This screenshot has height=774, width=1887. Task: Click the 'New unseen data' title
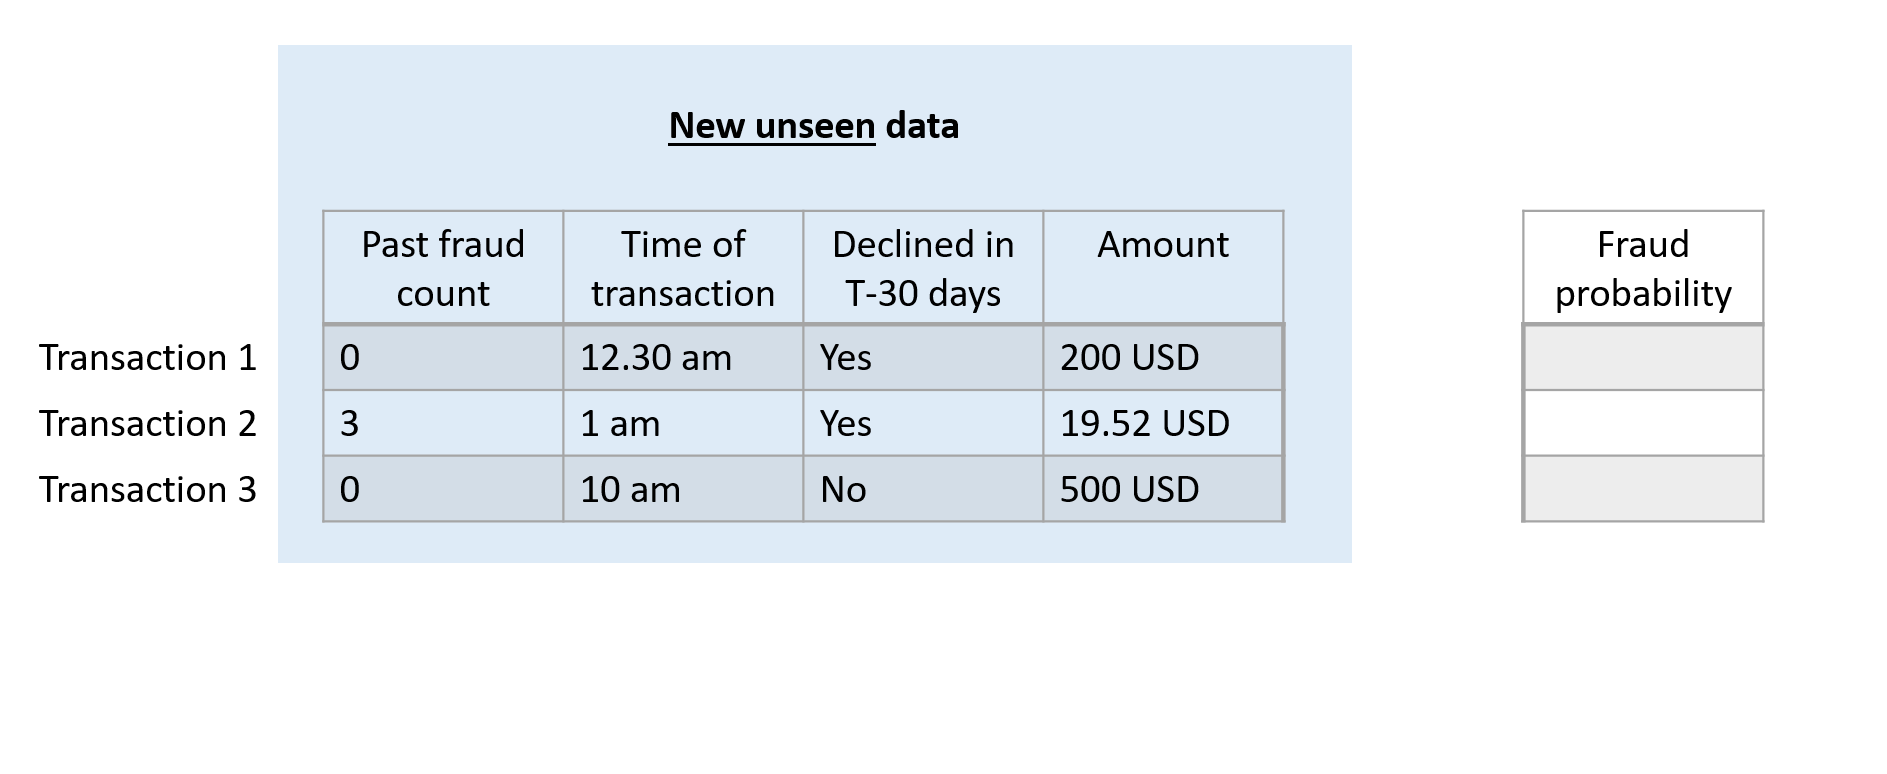[x=813, y=126]
